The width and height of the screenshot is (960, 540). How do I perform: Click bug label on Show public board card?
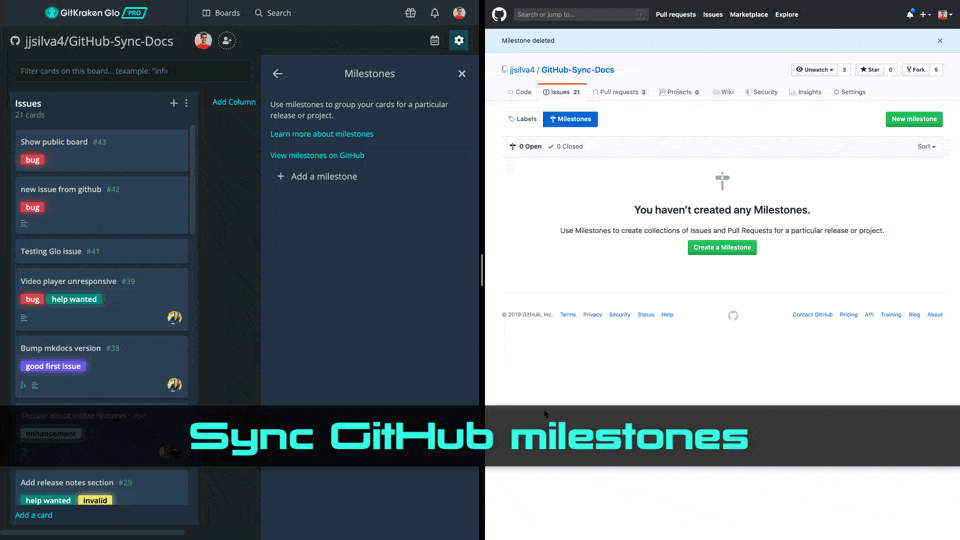pyautogui.click(x=32, y=160)
